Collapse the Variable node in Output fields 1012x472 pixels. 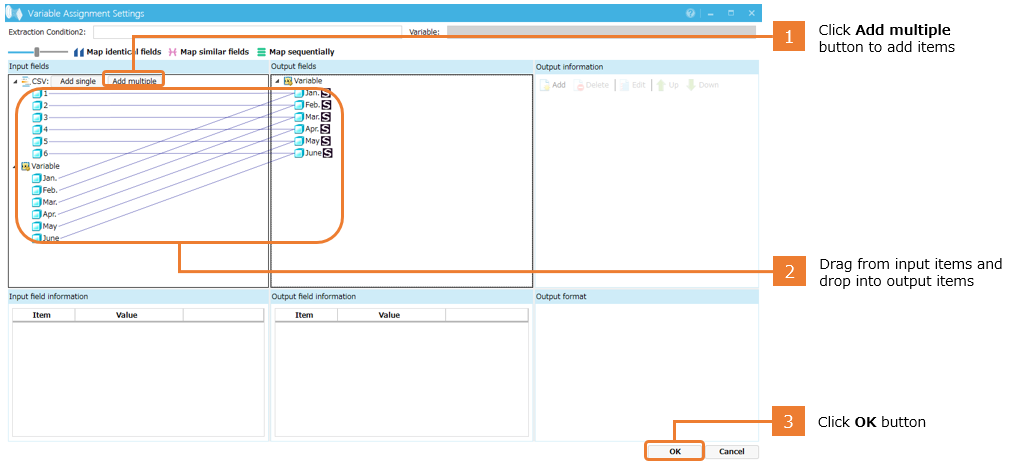click(x=276, y=81)
